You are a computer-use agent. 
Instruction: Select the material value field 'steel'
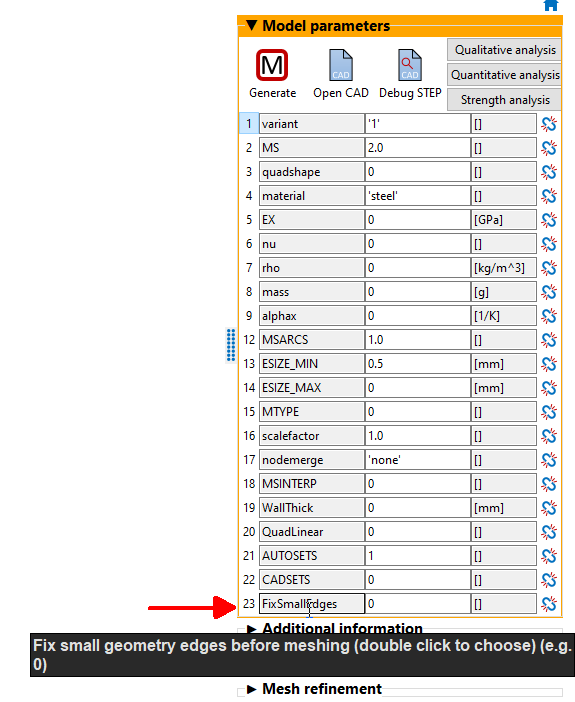coord(417,196)
